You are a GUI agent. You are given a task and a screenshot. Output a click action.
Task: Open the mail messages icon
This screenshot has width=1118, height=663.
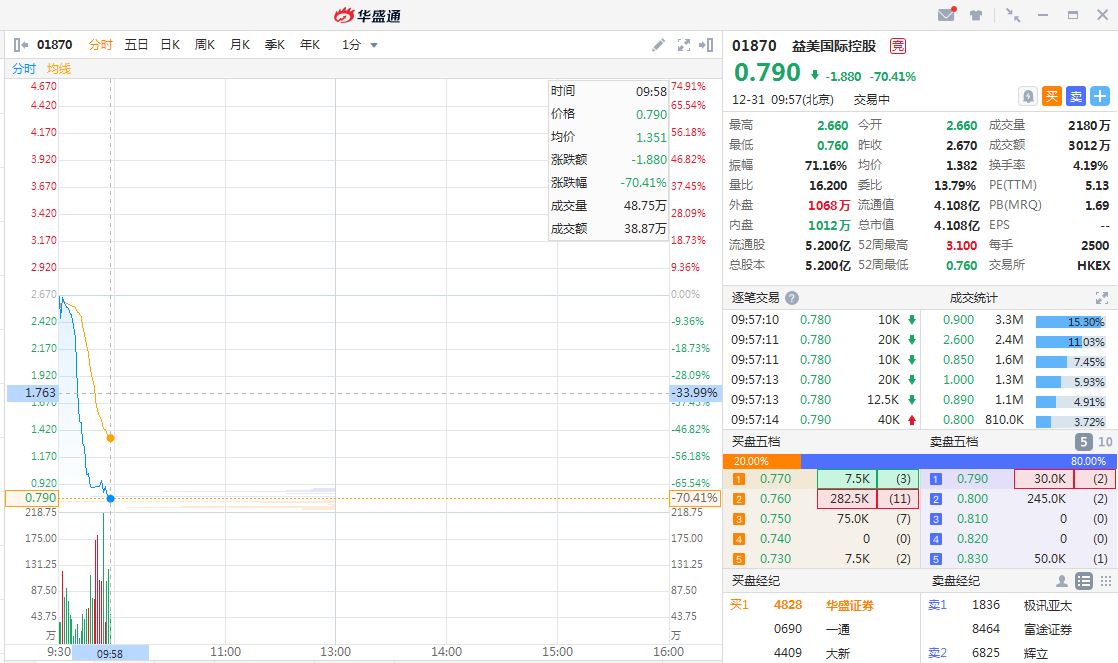[x=946, y=15]
